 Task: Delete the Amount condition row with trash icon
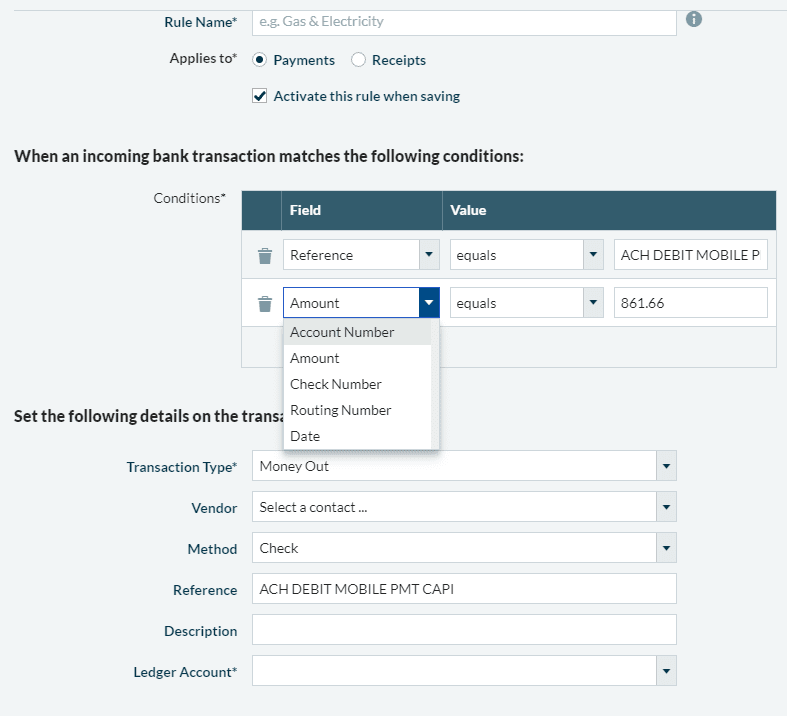pyautogui.click(x=265, y=304)
